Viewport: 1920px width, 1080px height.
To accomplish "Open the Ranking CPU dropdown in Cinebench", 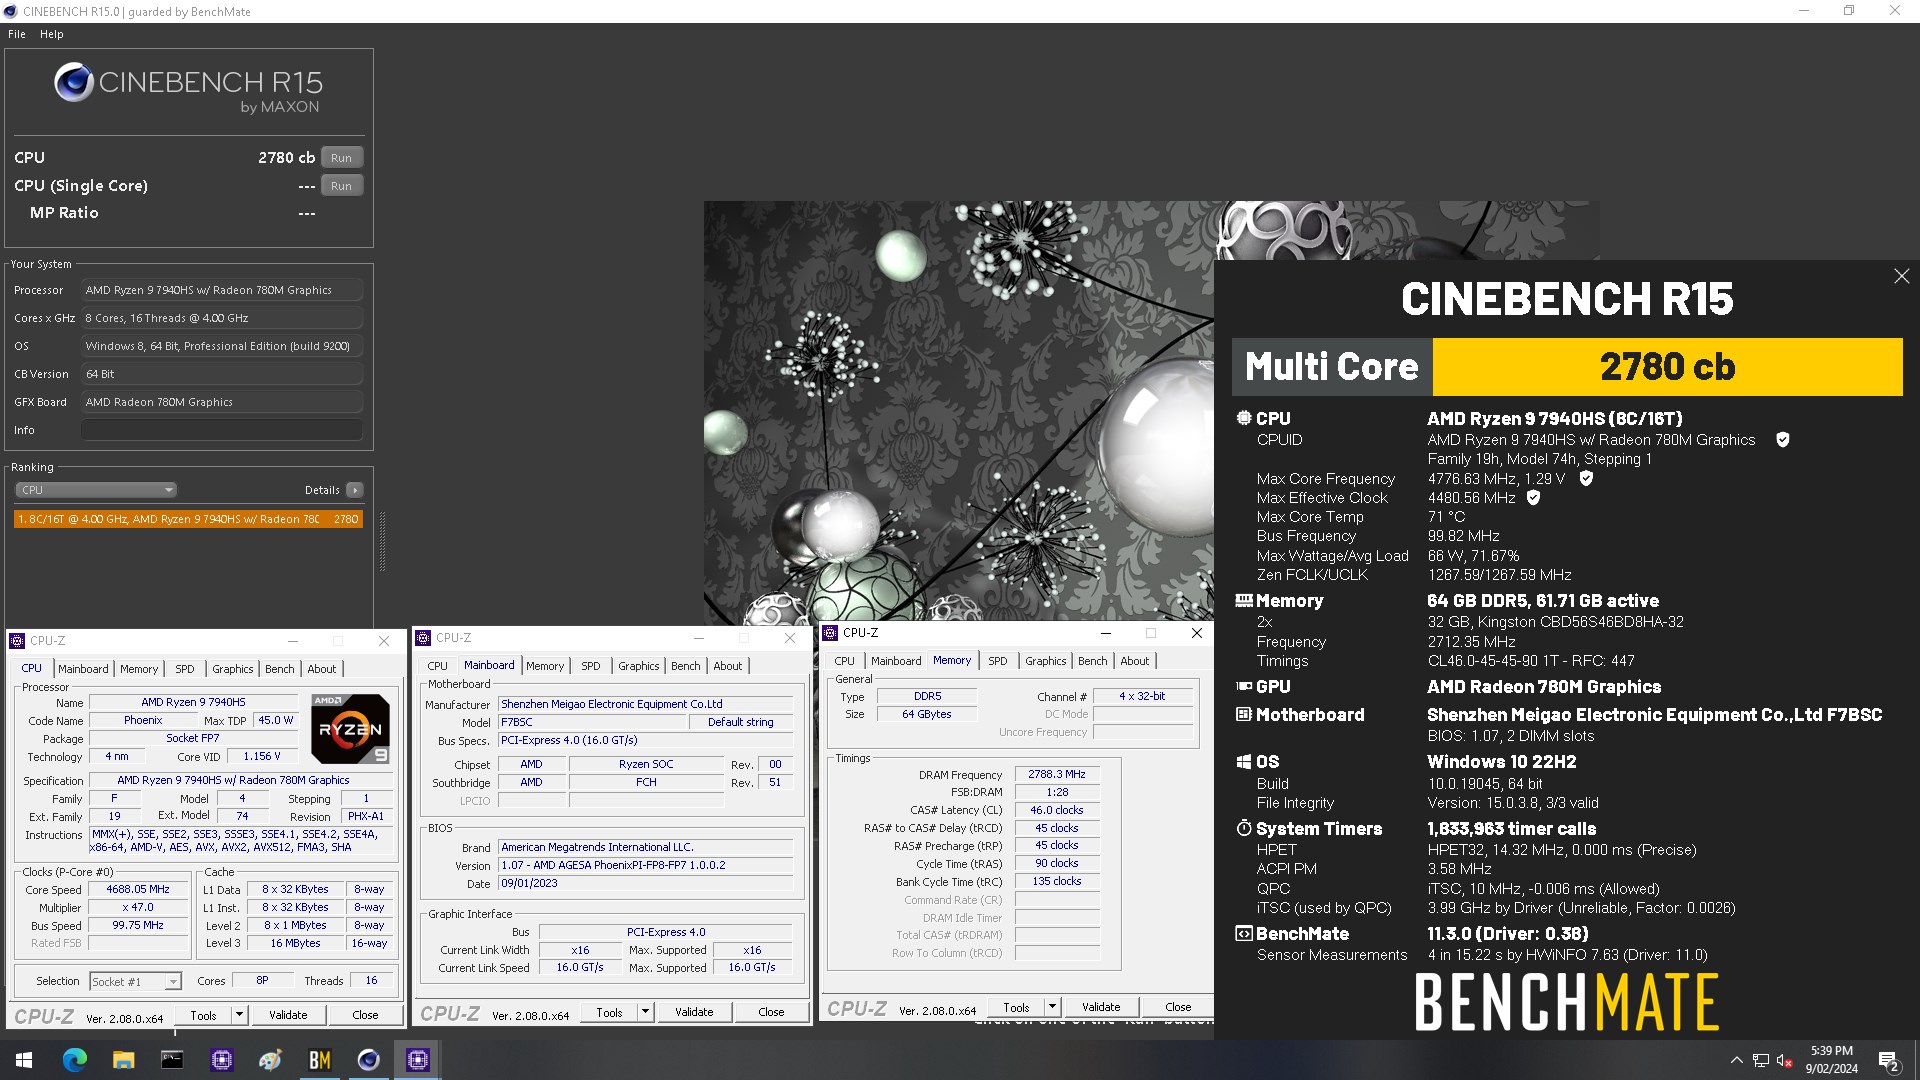I will click(x=96, y=490).
